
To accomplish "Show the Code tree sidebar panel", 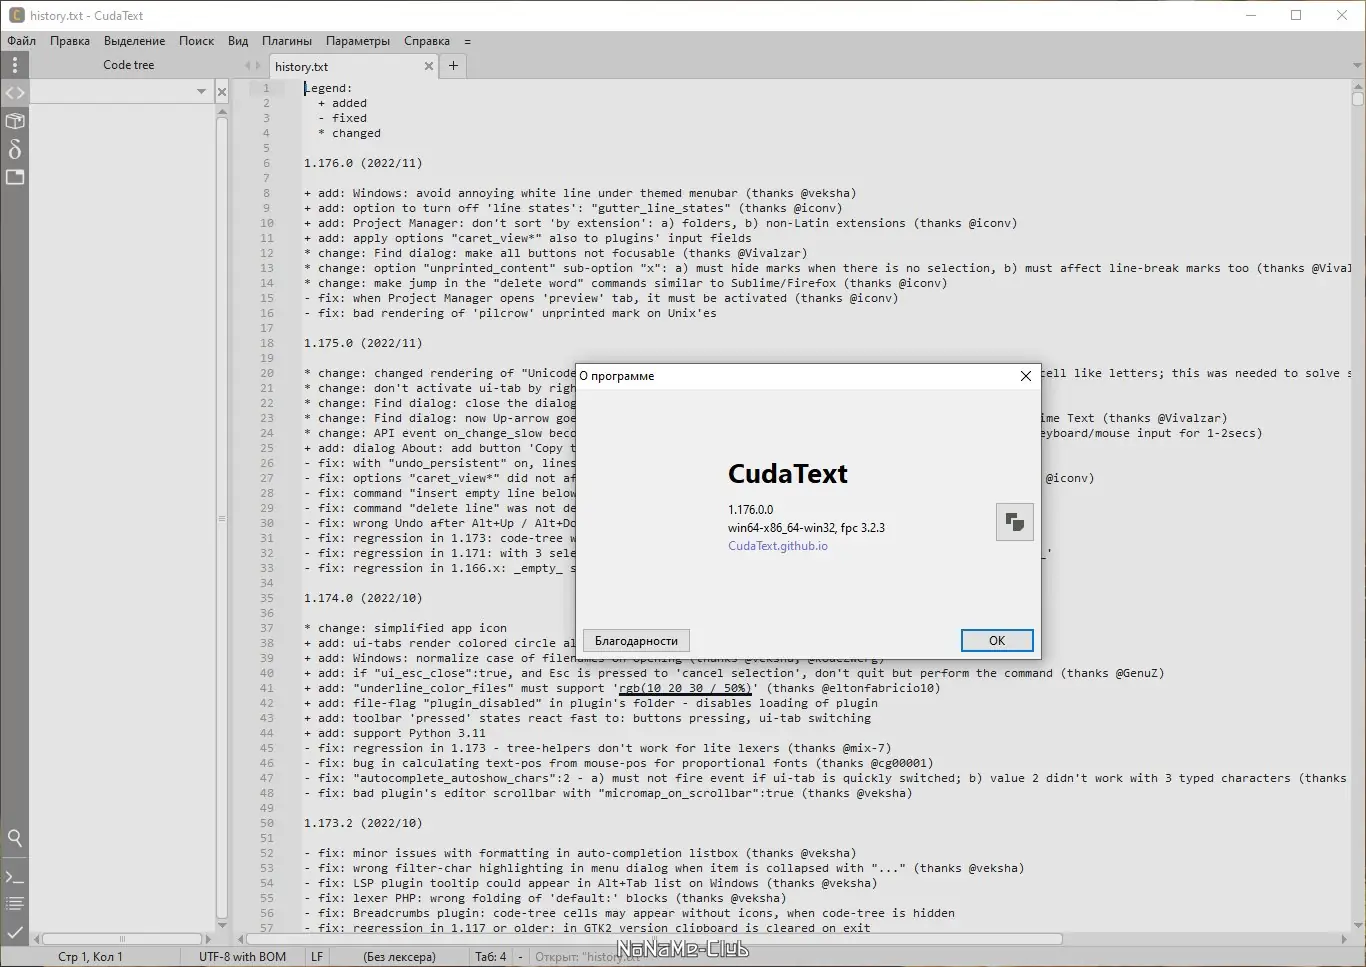I will [14, 93].
